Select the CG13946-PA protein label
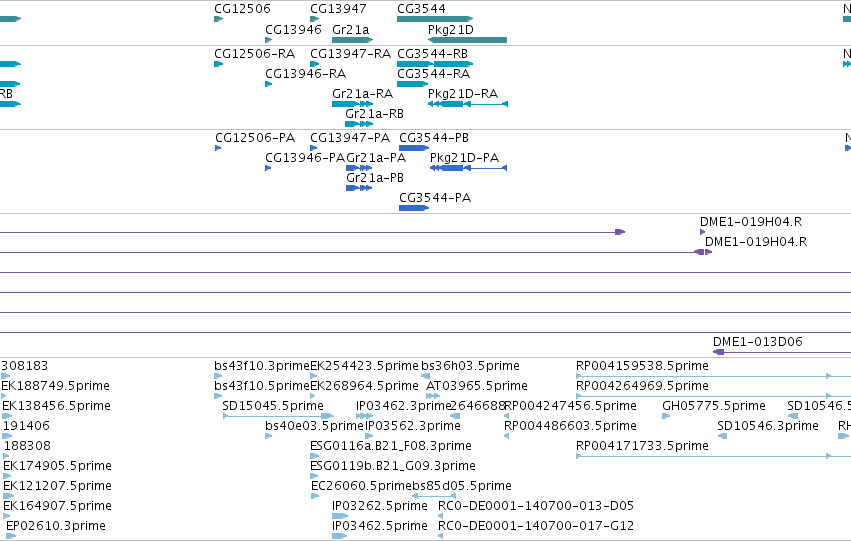 305,158
